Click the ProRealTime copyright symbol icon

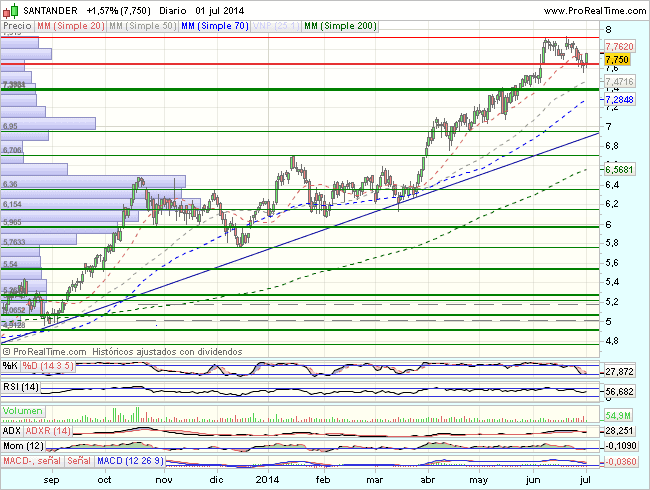8,352
